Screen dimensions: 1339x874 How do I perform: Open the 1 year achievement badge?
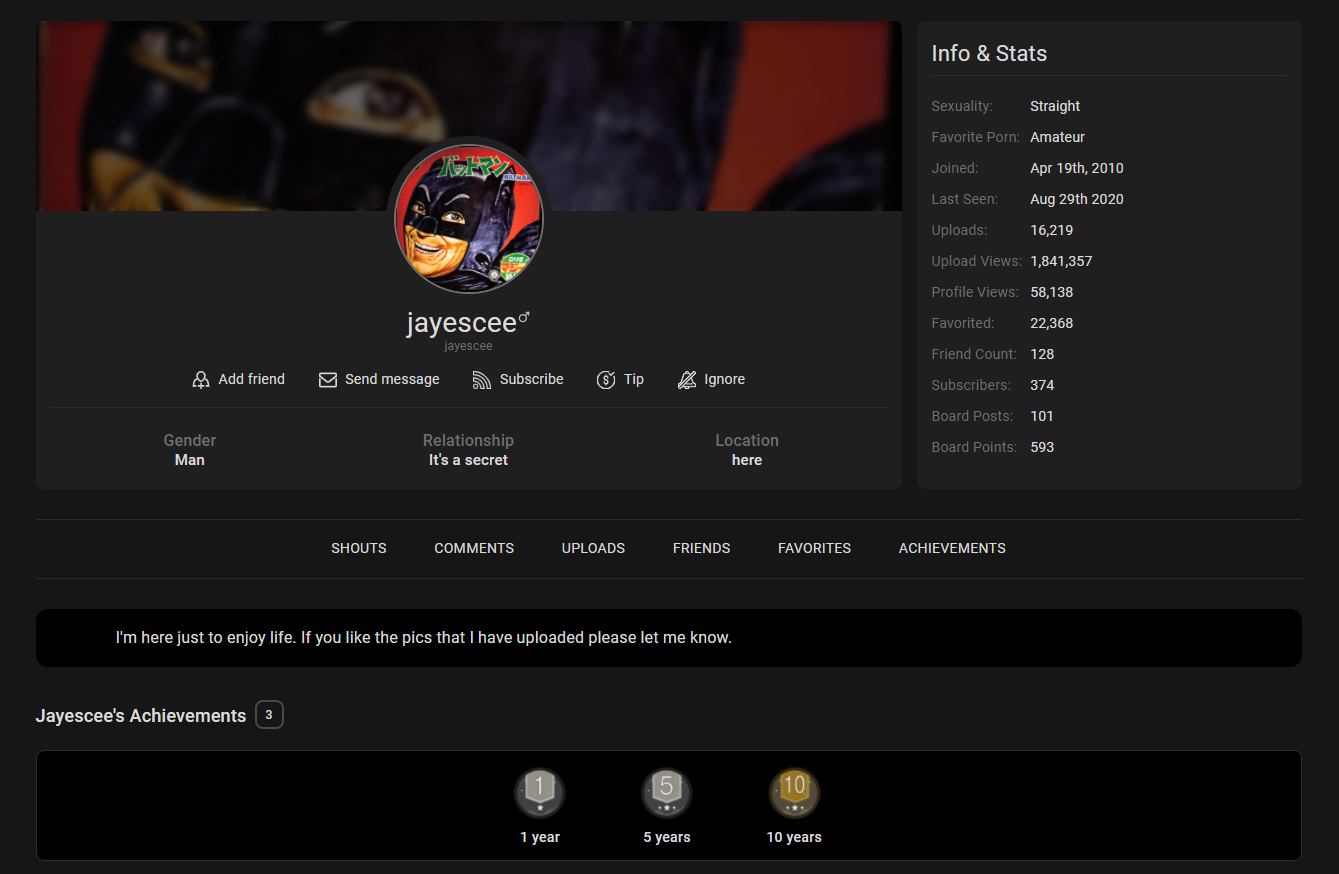click(540, 794)
